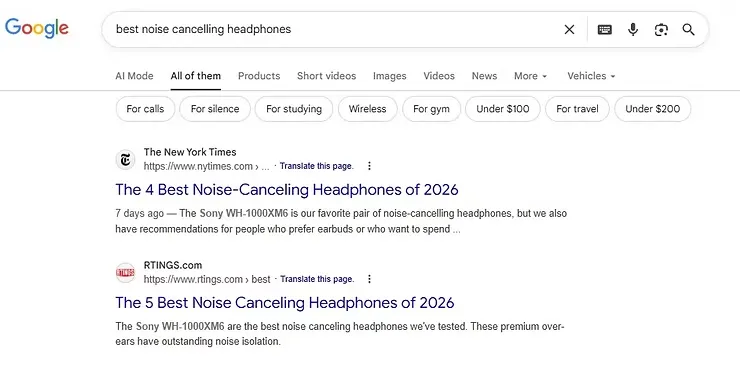Screen dimensions: 740x366
Task: Open three-dot menu for RTINGS result
Action: [370, 279]
